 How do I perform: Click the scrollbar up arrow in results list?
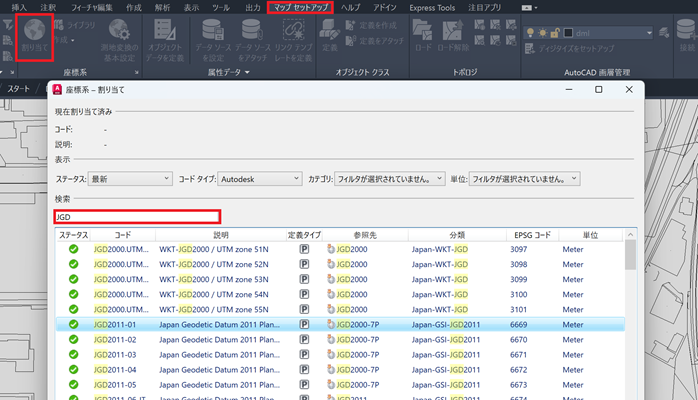(x=630, y=234)
